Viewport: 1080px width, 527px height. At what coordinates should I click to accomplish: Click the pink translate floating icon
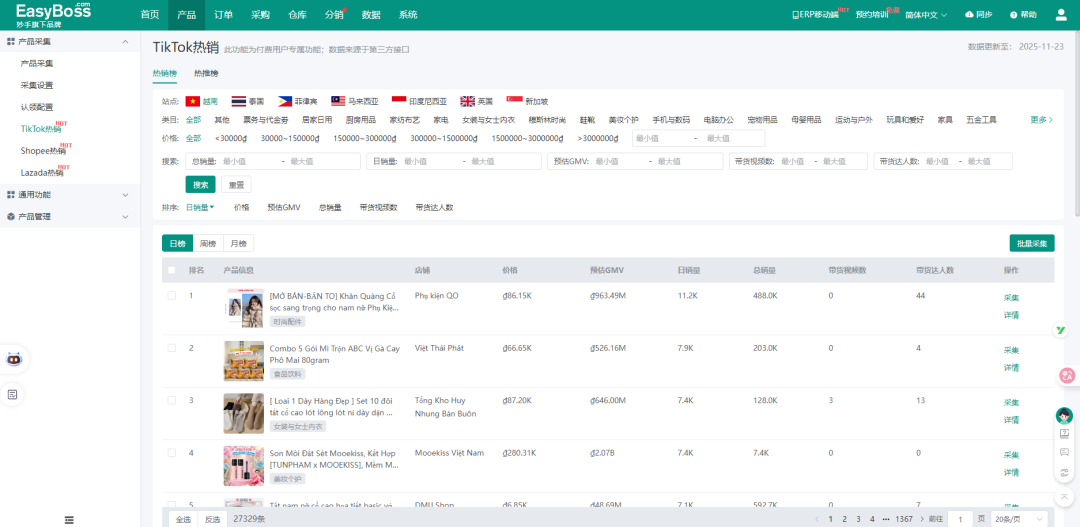(x=1067, y=375)
